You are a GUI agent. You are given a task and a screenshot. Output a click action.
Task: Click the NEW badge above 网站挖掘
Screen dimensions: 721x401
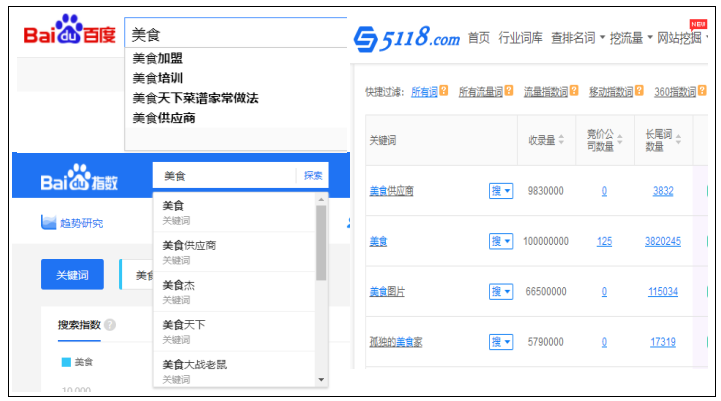[698, 24]
